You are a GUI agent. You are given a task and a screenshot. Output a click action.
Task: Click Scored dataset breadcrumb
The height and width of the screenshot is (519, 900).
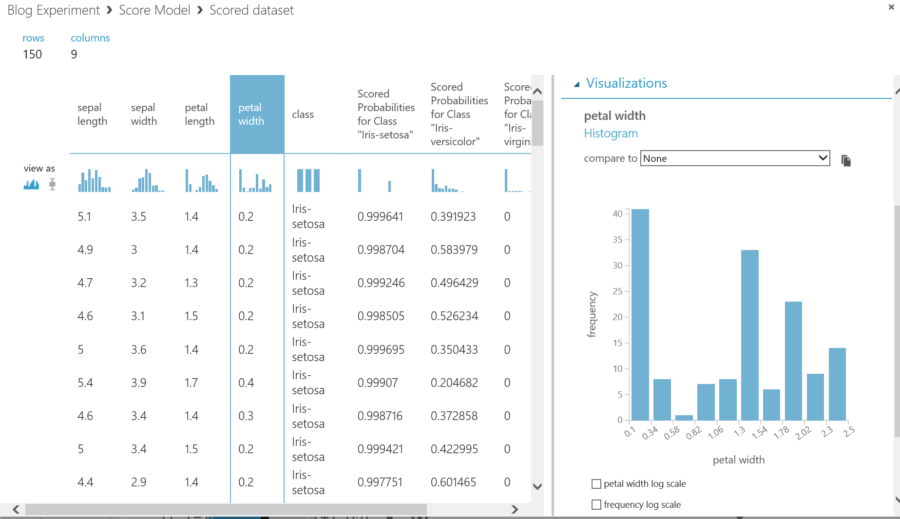[x=251, y=10]
